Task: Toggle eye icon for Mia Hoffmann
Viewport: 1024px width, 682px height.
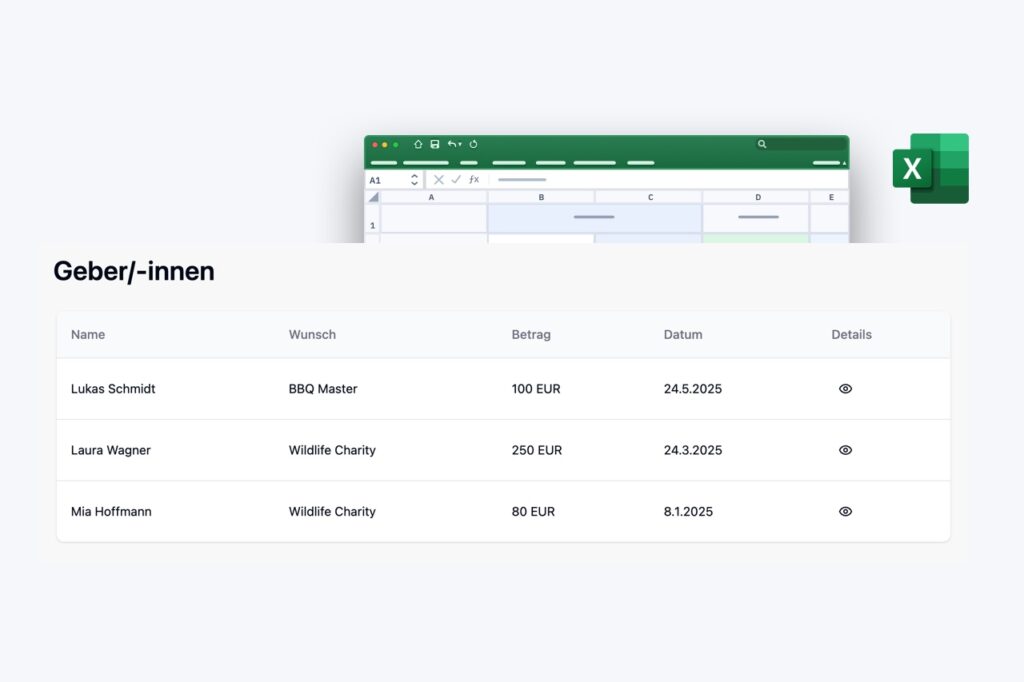Action: tap(845, 511)
